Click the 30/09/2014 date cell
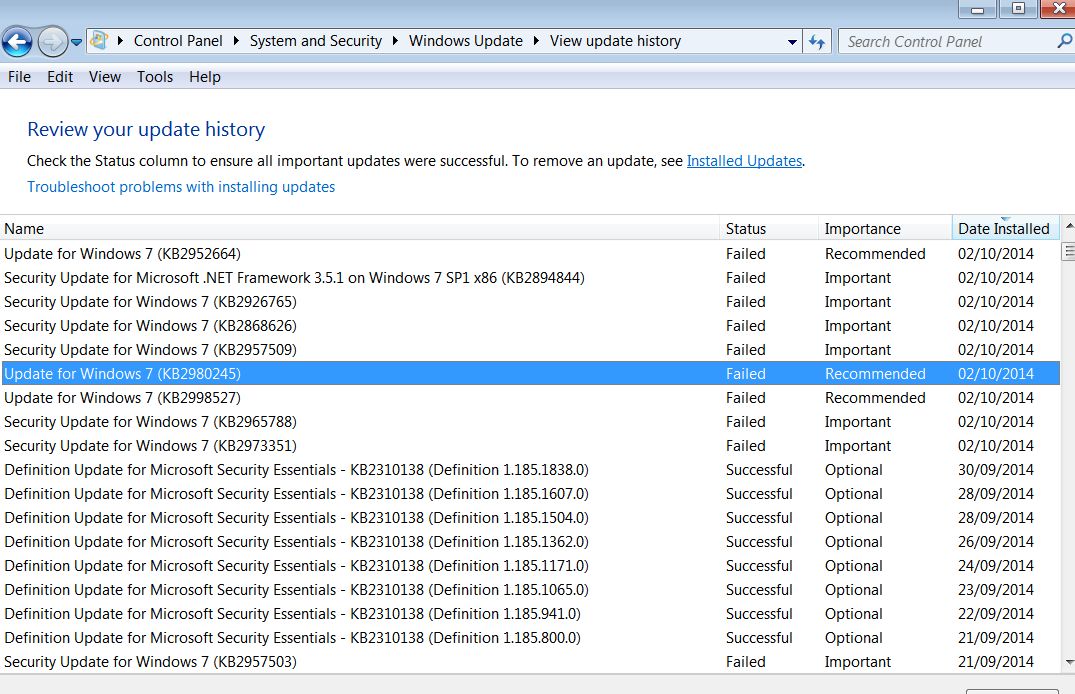 click(995, 470)
